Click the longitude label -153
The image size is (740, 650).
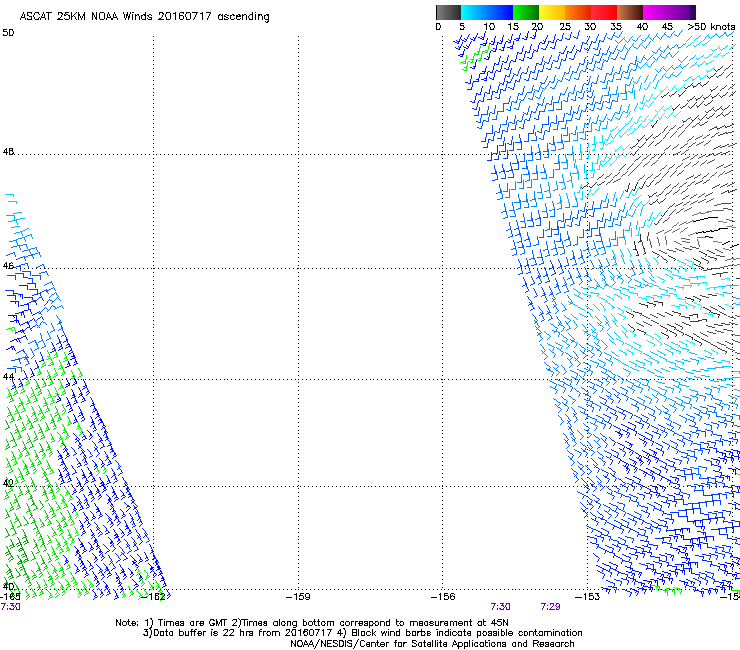[588, 597]
